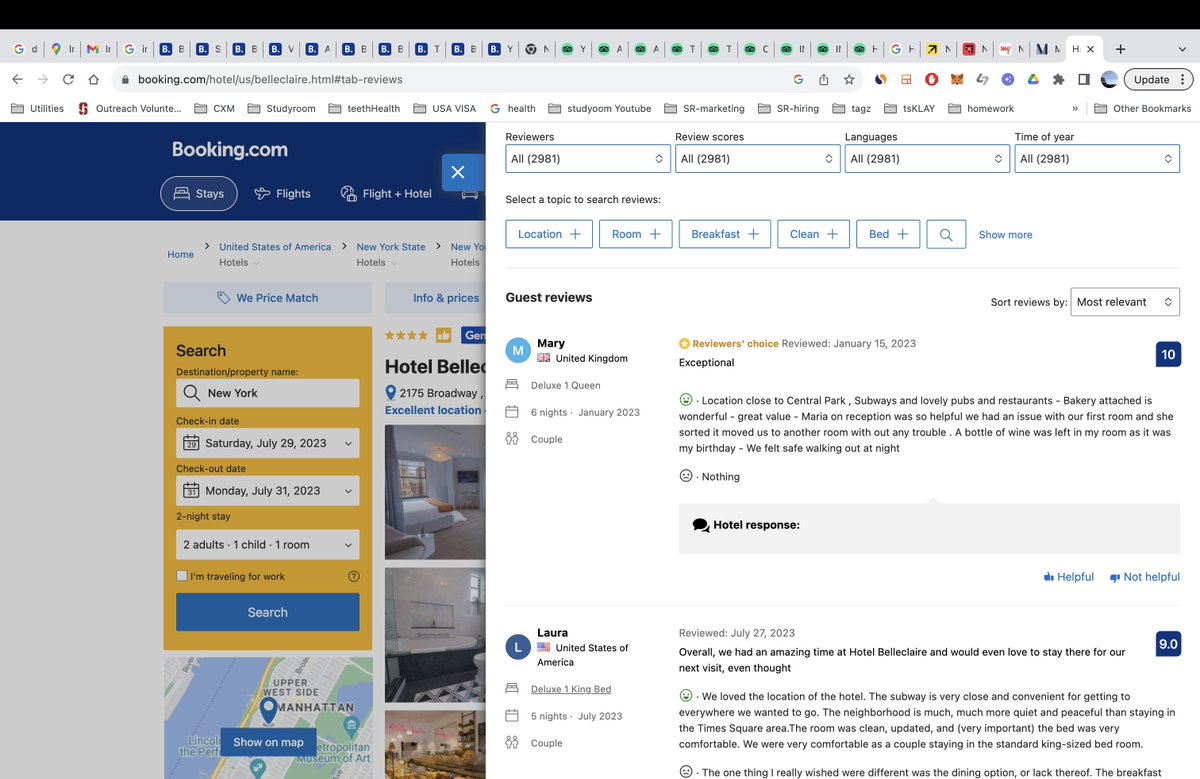Open the Similarweb orange-blue extension icon
The height and width of the screenshot is (779, 1200).
coord(881,79)
